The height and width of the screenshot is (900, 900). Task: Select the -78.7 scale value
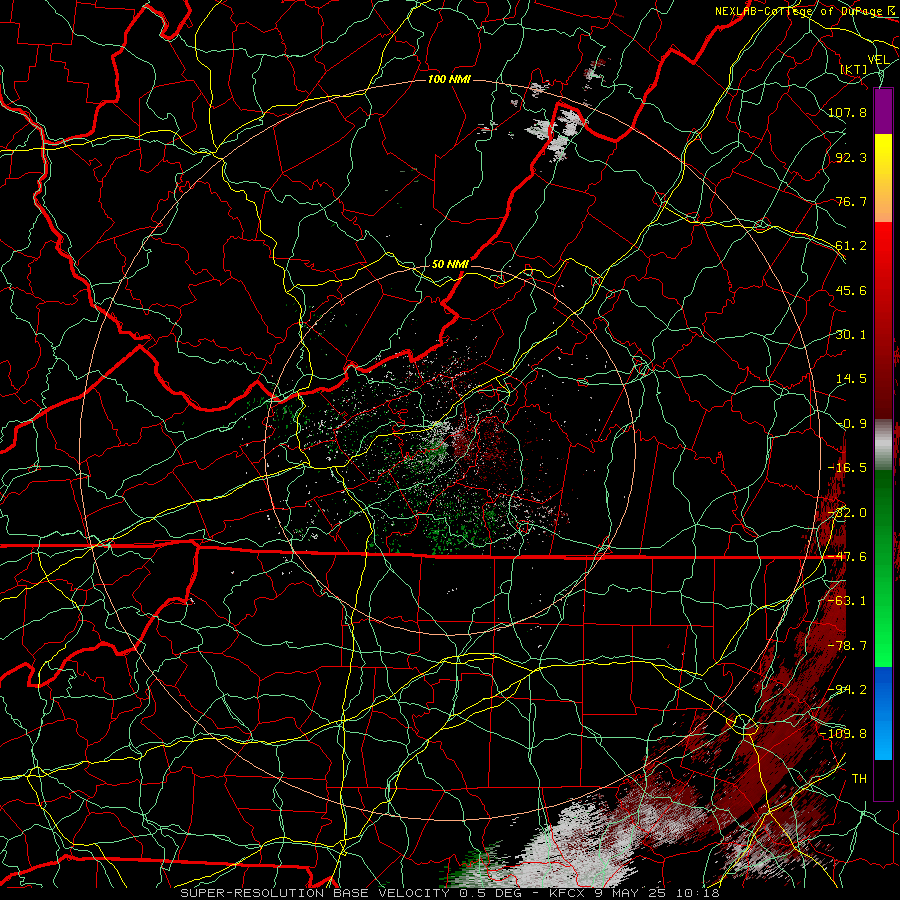[x=847, y=646]
